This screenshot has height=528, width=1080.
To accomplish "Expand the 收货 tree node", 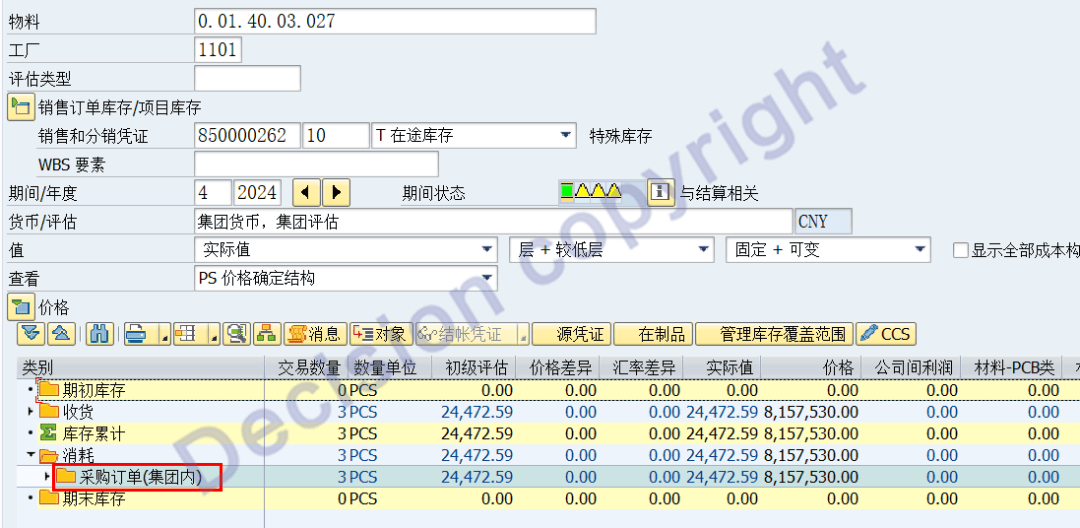I will click(x=30, y=412).
